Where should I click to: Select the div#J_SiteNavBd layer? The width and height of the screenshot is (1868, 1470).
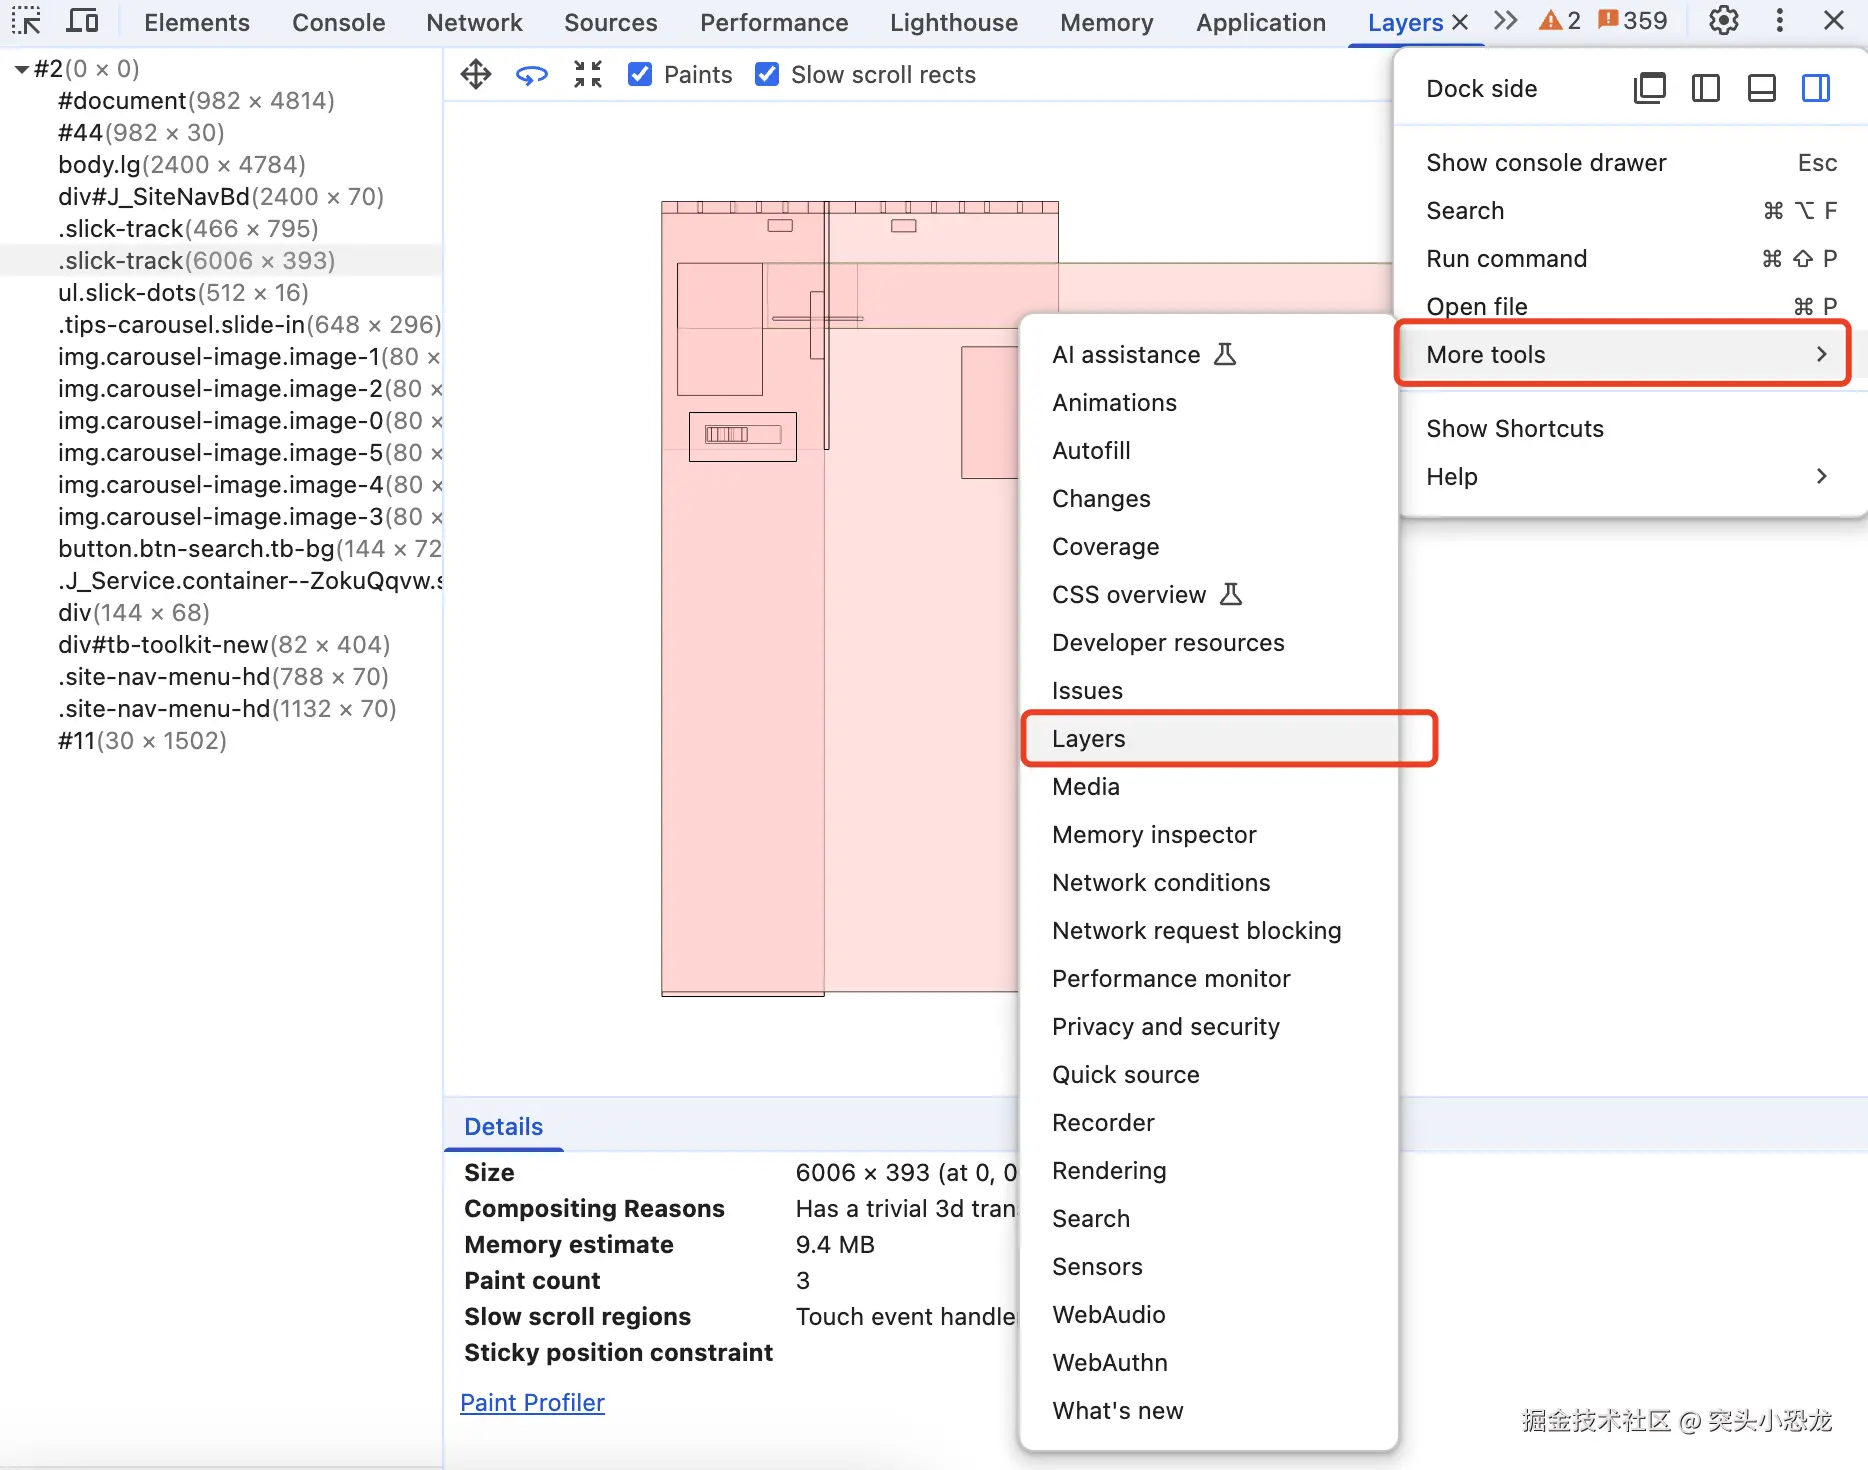pos(221,197)
